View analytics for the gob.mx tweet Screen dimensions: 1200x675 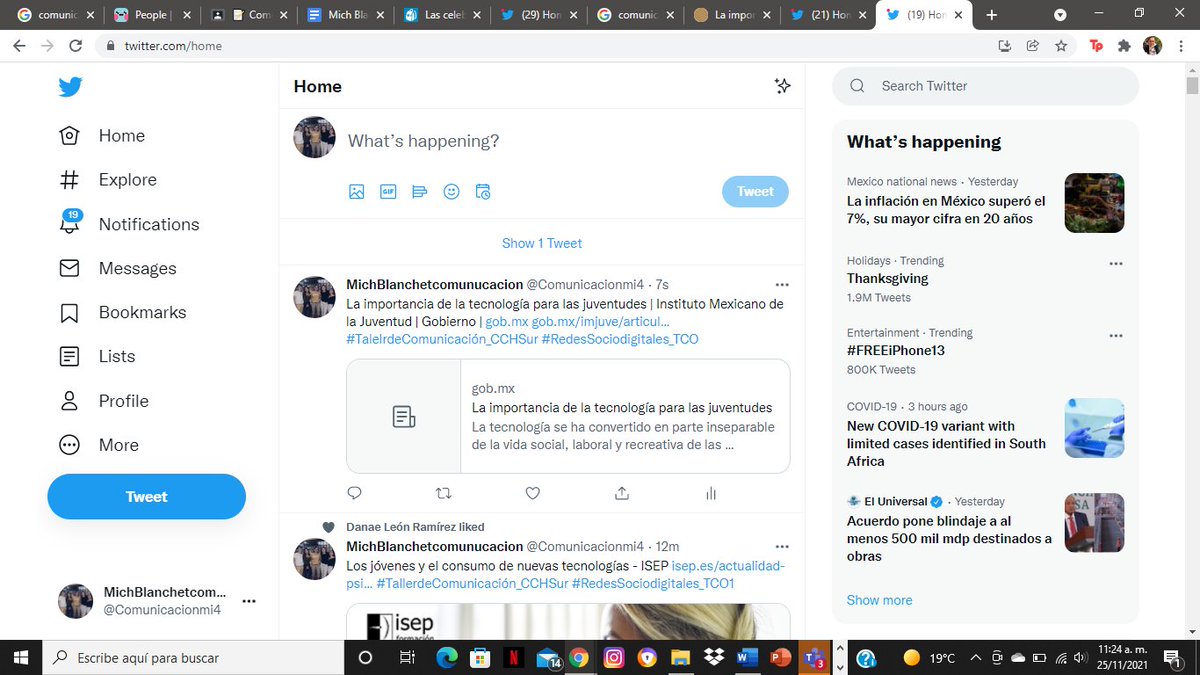[711, 493]
